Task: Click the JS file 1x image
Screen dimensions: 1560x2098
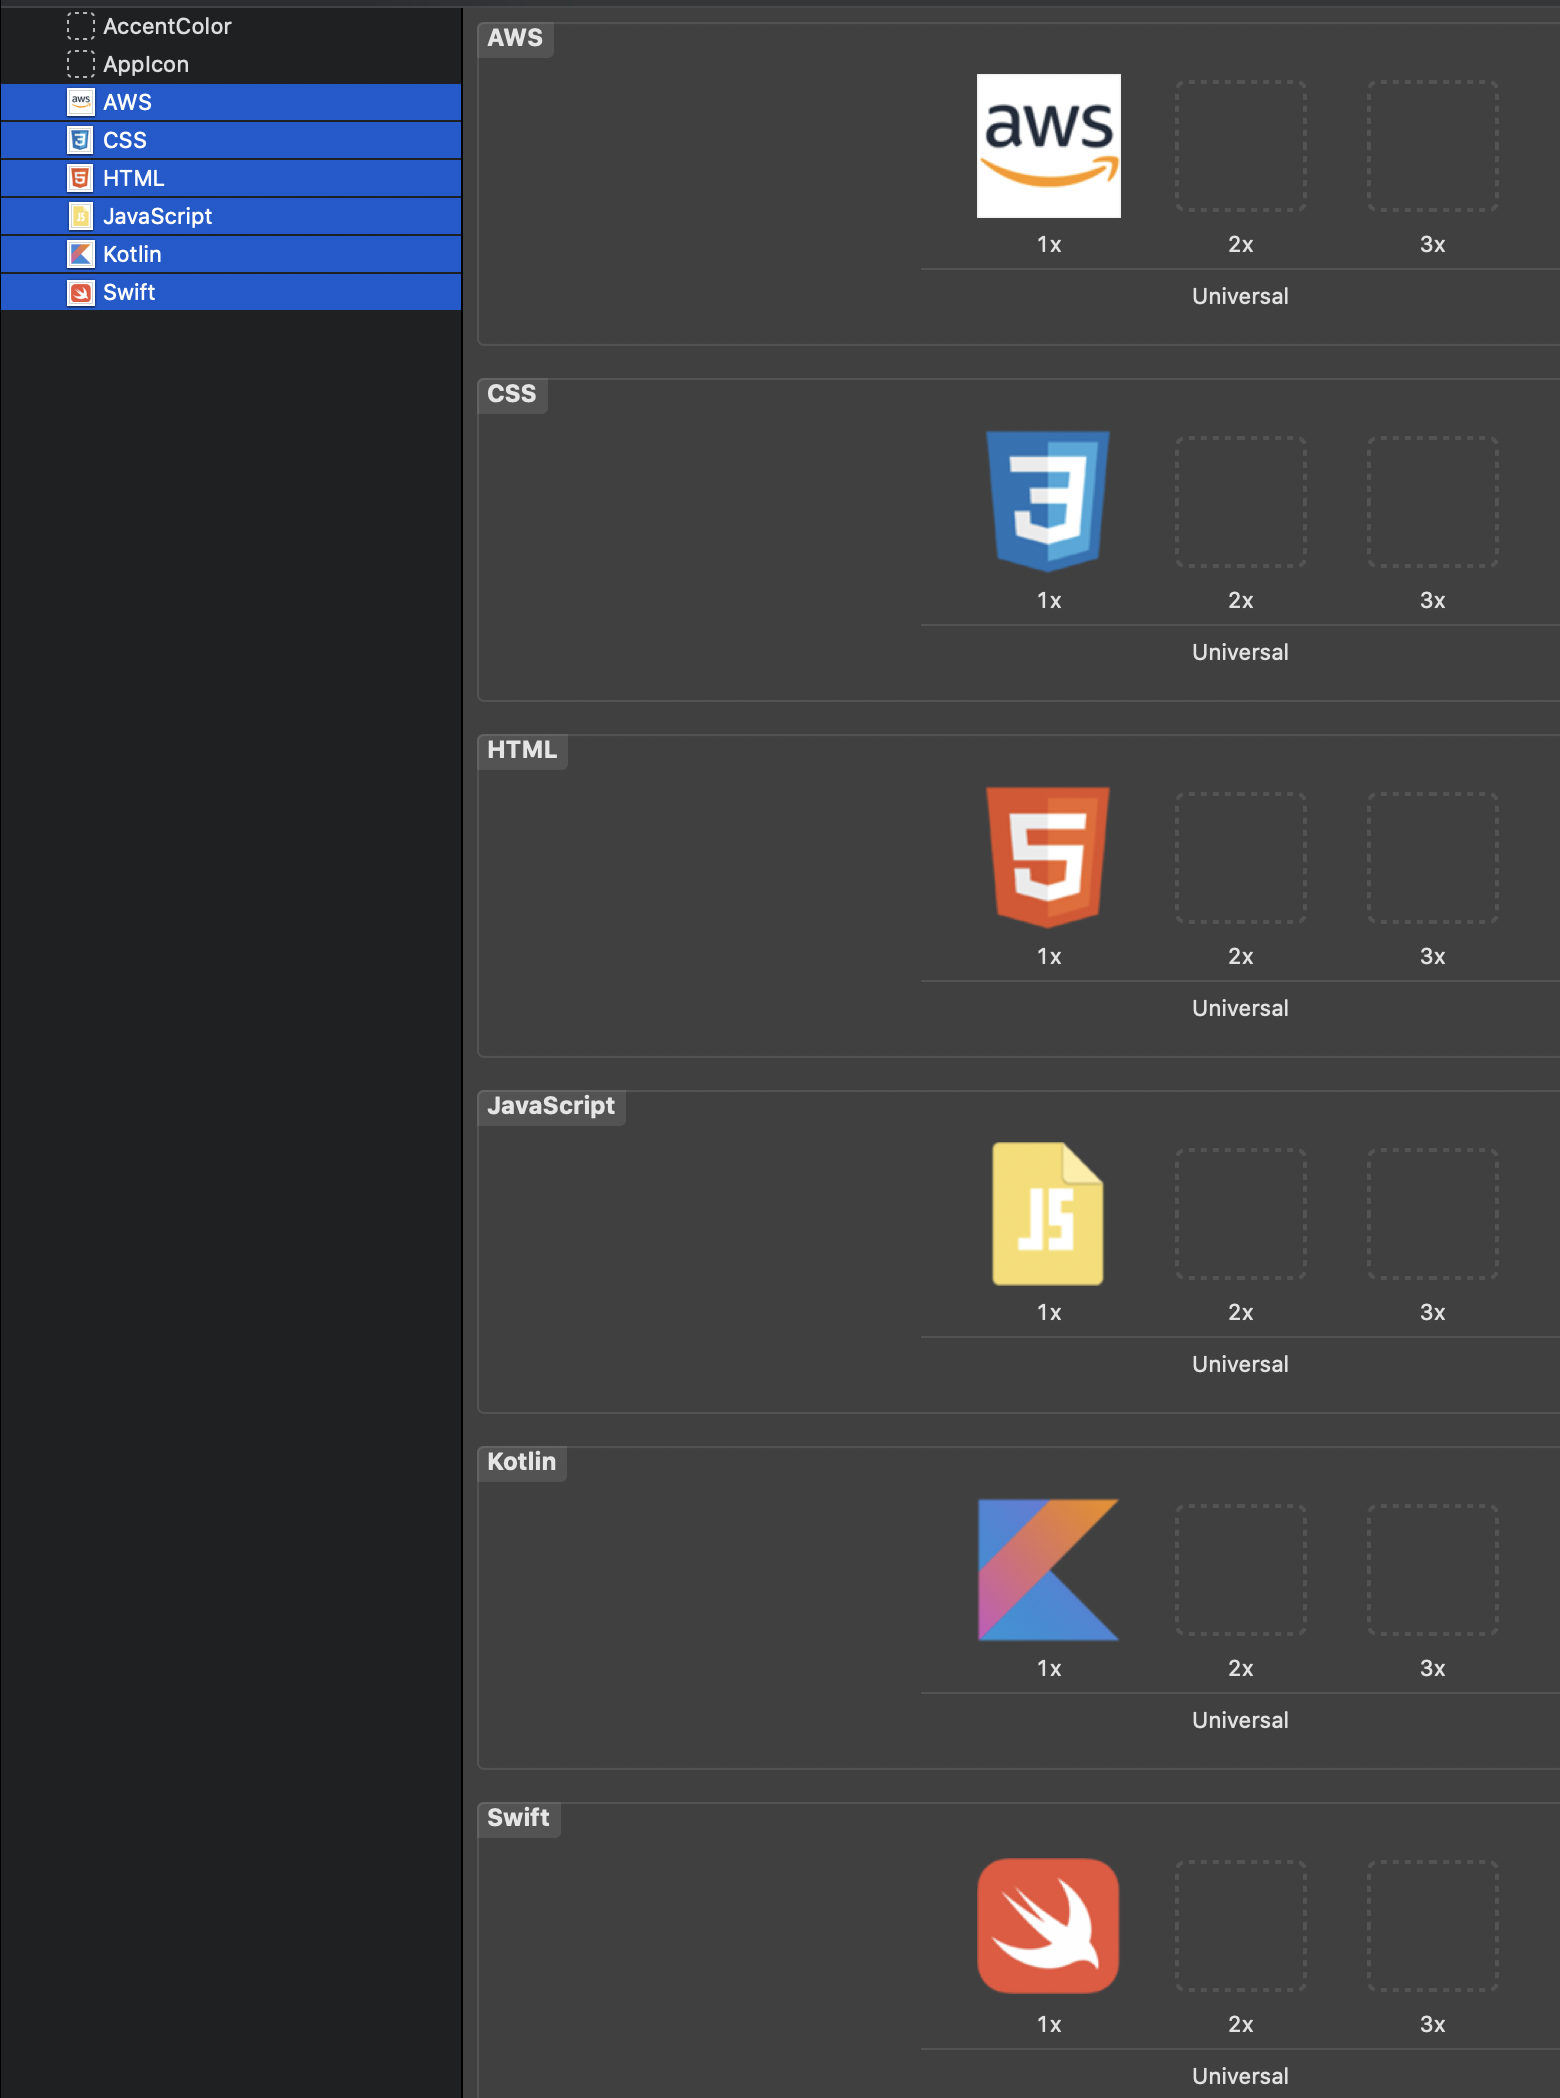Action: 1048,1213
